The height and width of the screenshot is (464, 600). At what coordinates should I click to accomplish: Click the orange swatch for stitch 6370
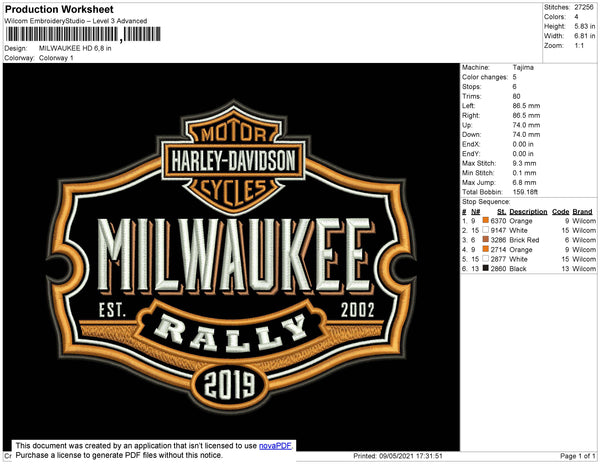[486, 220]
